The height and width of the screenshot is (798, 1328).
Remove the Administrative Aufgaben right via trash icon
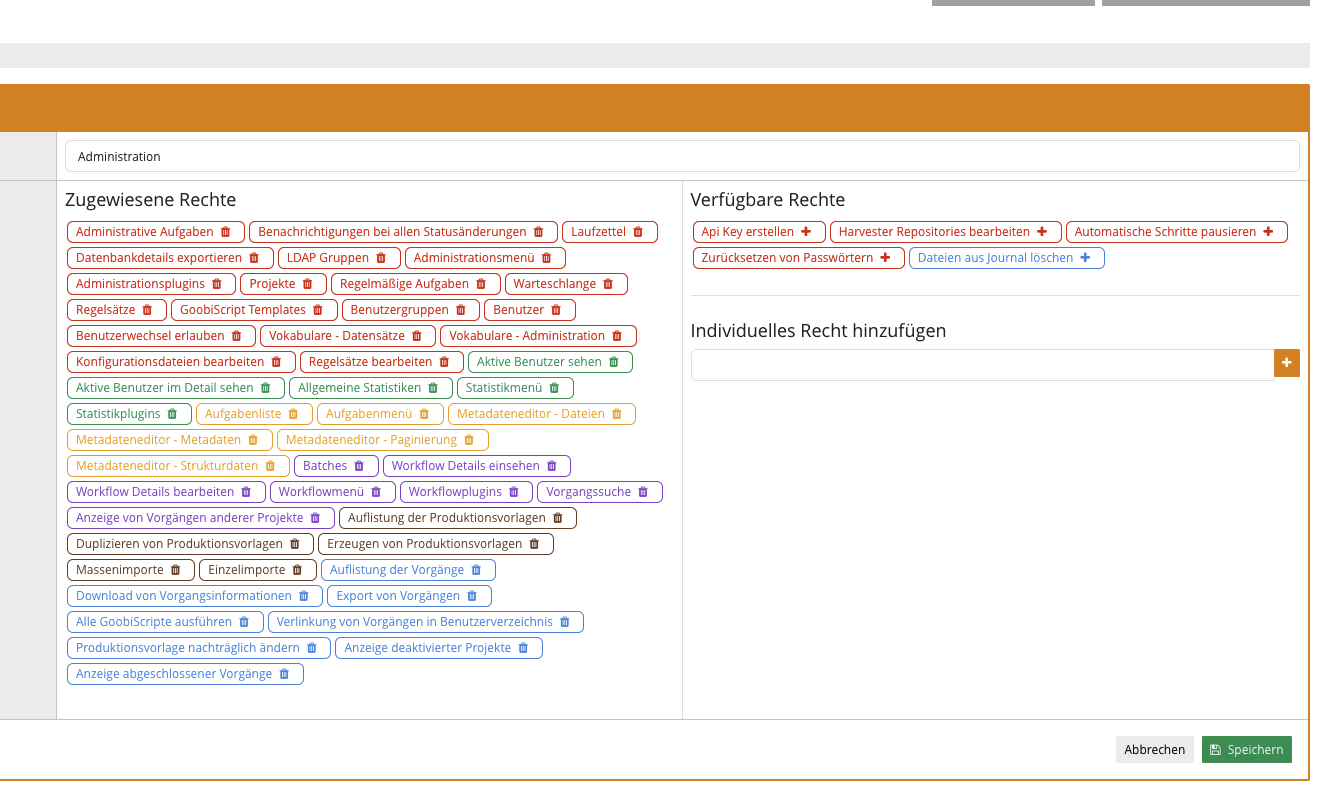[x=225, y=232]
